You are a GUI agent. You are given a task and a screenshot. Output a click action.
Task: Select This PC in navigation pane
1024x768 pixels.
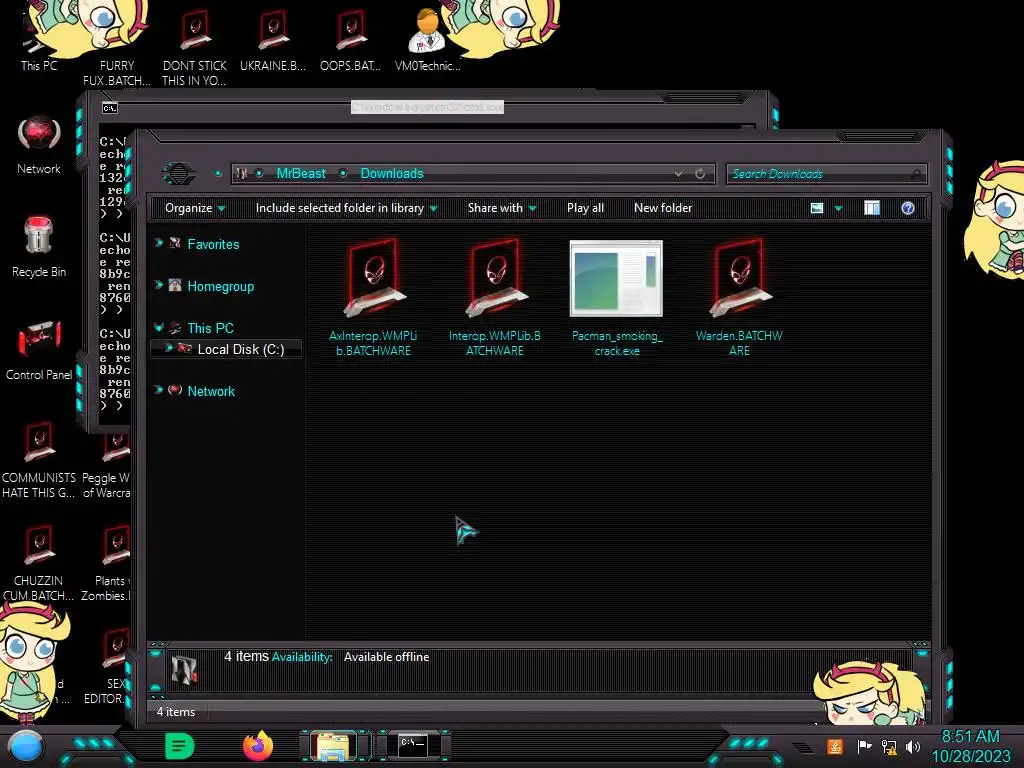[210, 328]
